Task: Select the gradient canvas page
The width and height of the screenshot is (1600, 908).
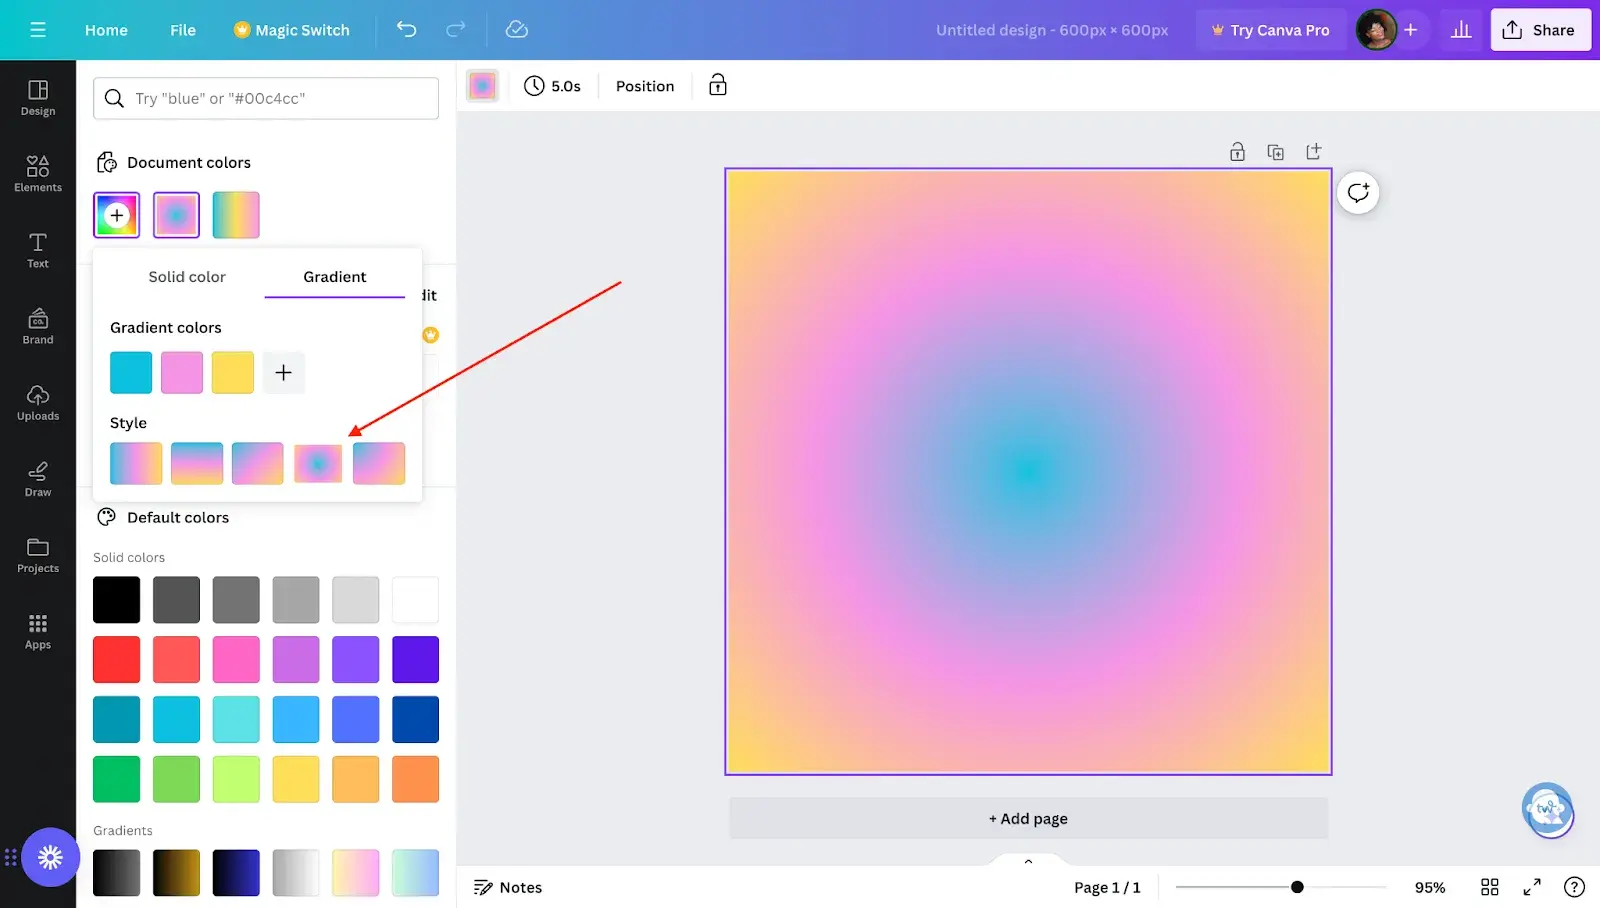Action: 1028,471
